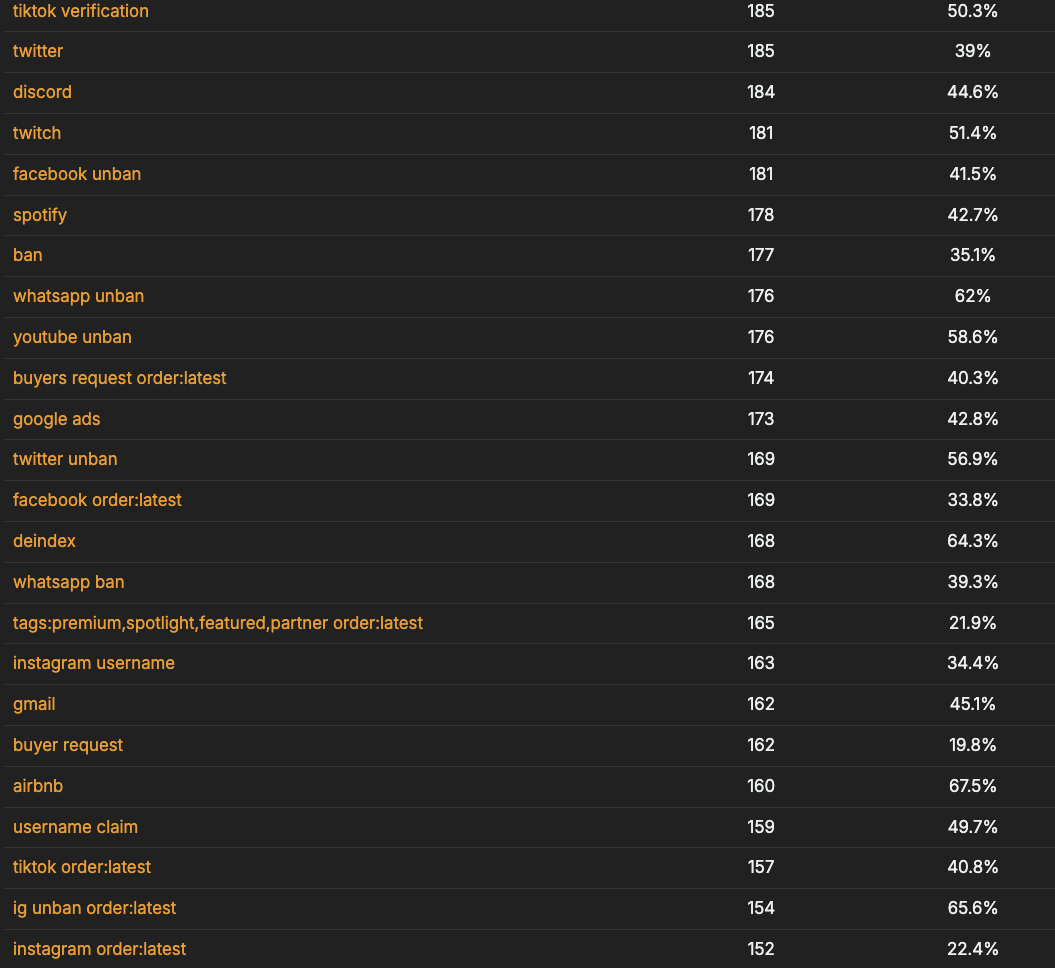This screenshot has width=1055, height=968.
Task: Select the "facebook unban" link
Action: click(77, 174)
